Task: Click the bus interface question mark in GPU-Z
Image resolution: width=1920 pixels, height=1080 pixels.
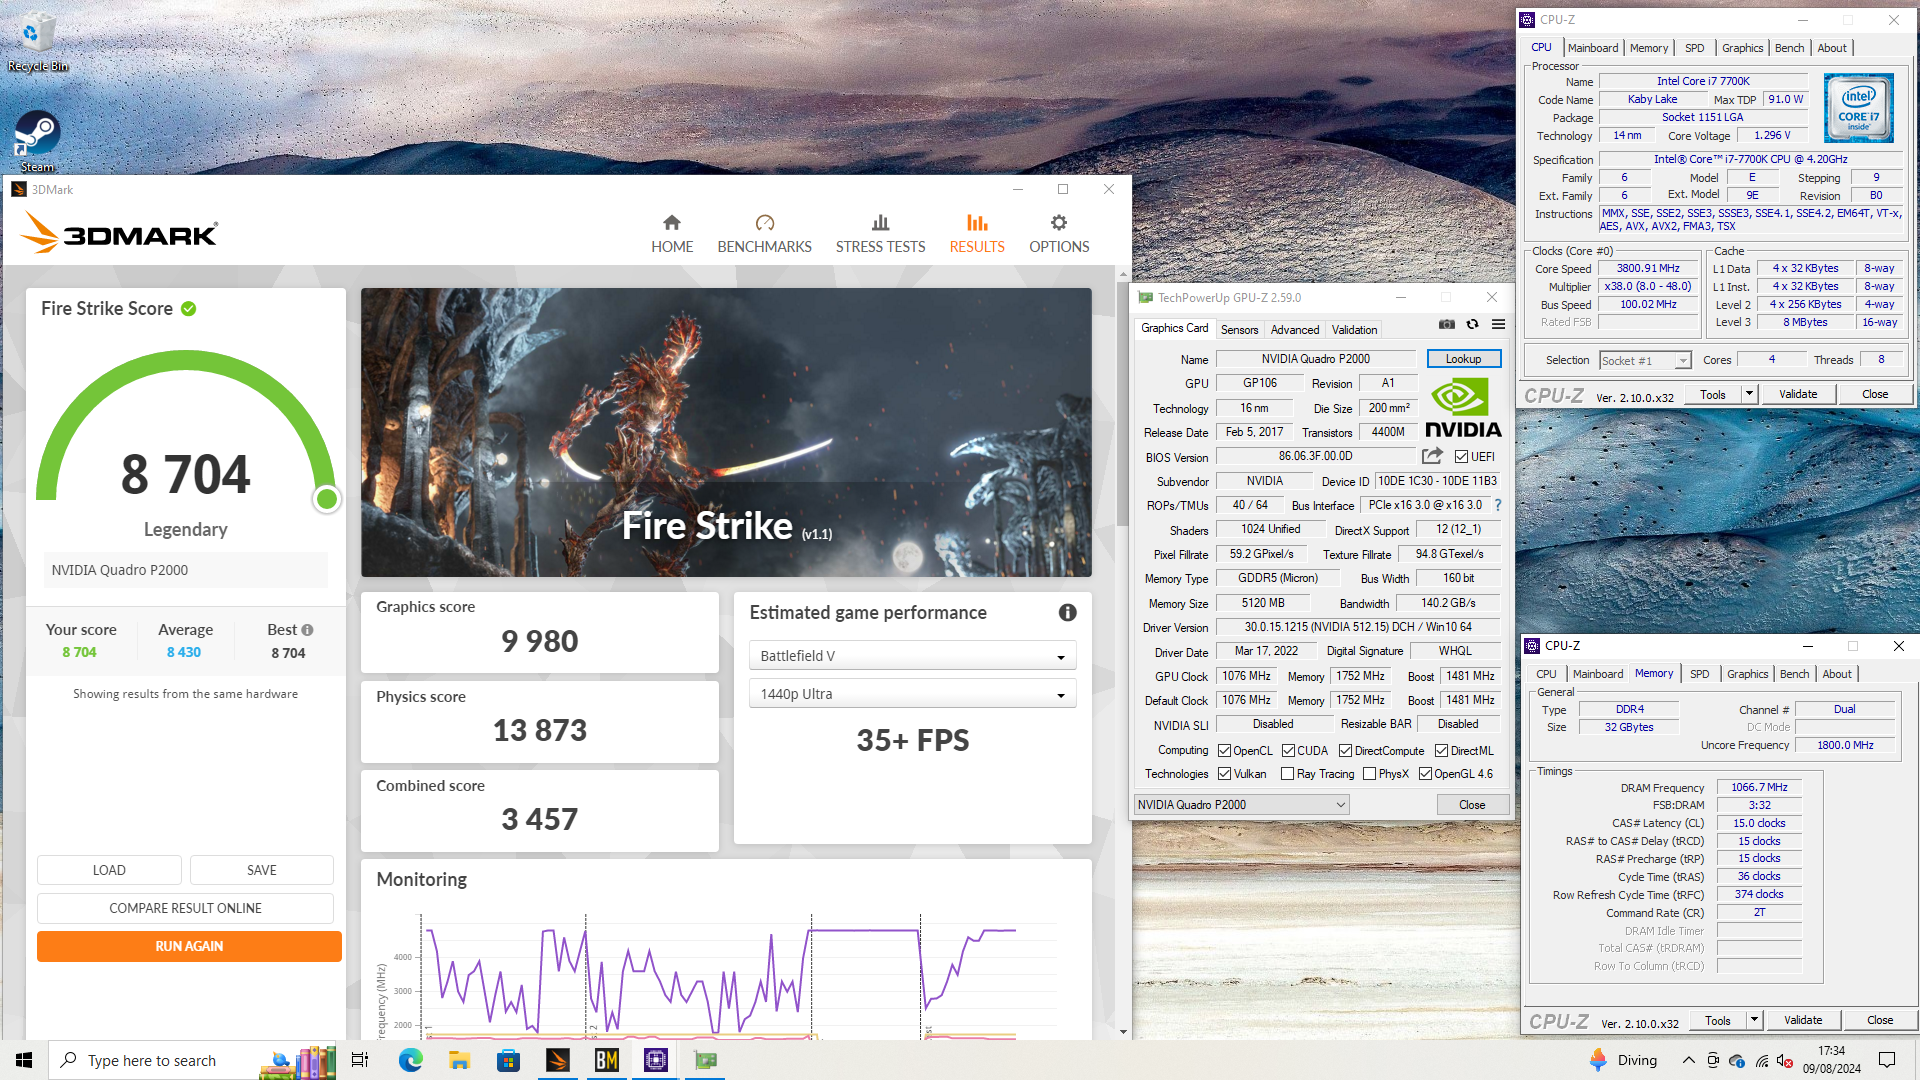Action: click(x=1498, y=505)
